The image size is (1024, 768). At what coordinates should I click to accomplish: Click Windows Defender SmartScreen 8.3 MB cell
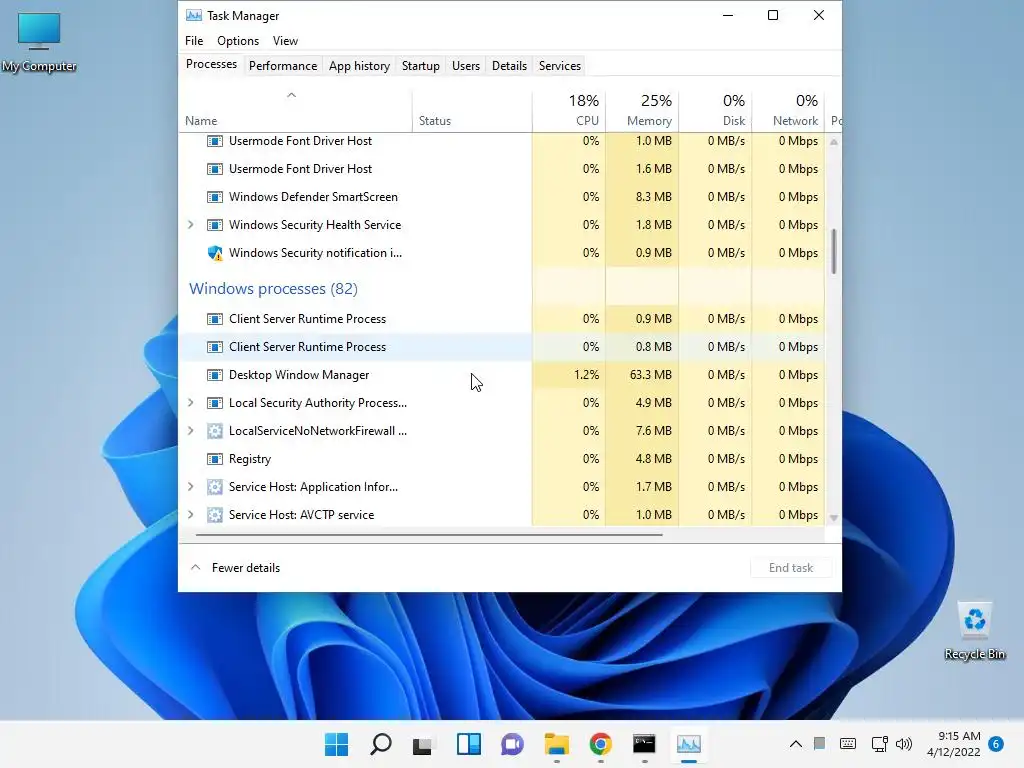pyautogui.click(x=642, y=197)
